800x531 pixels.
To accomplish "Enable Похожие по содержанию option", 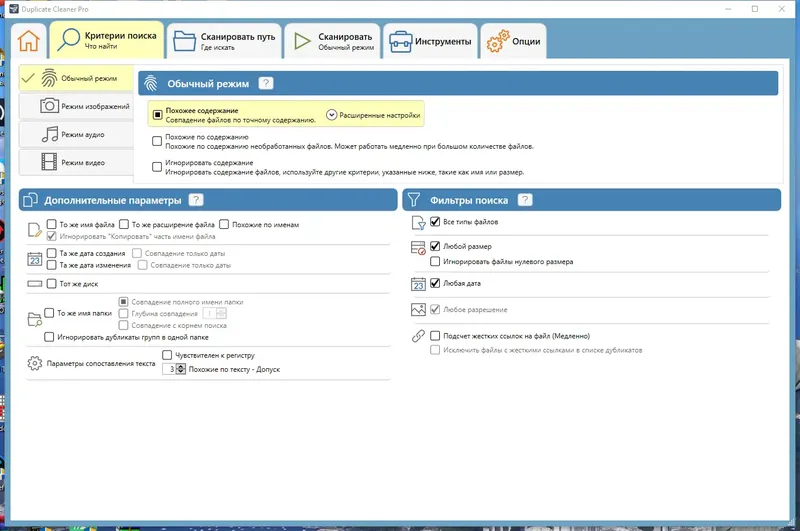I will (x=157, y=141).
